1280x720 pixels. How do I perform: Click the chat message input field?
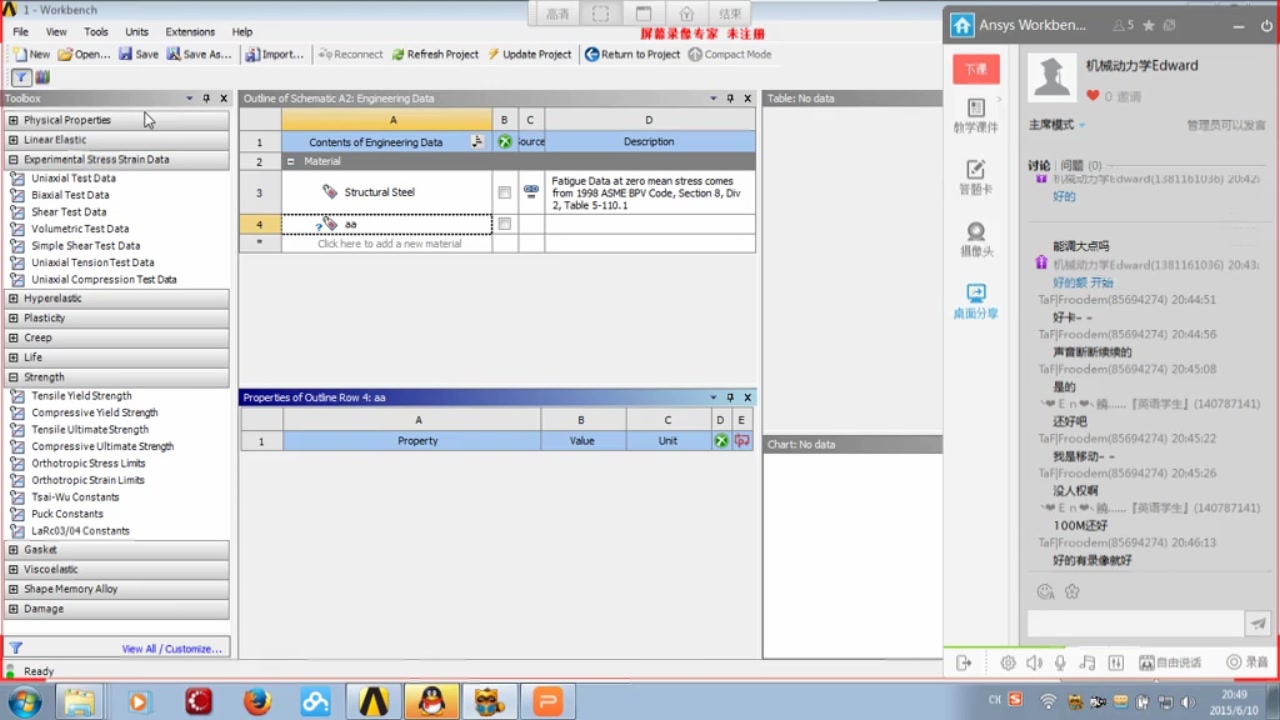tap(1135, 623)
